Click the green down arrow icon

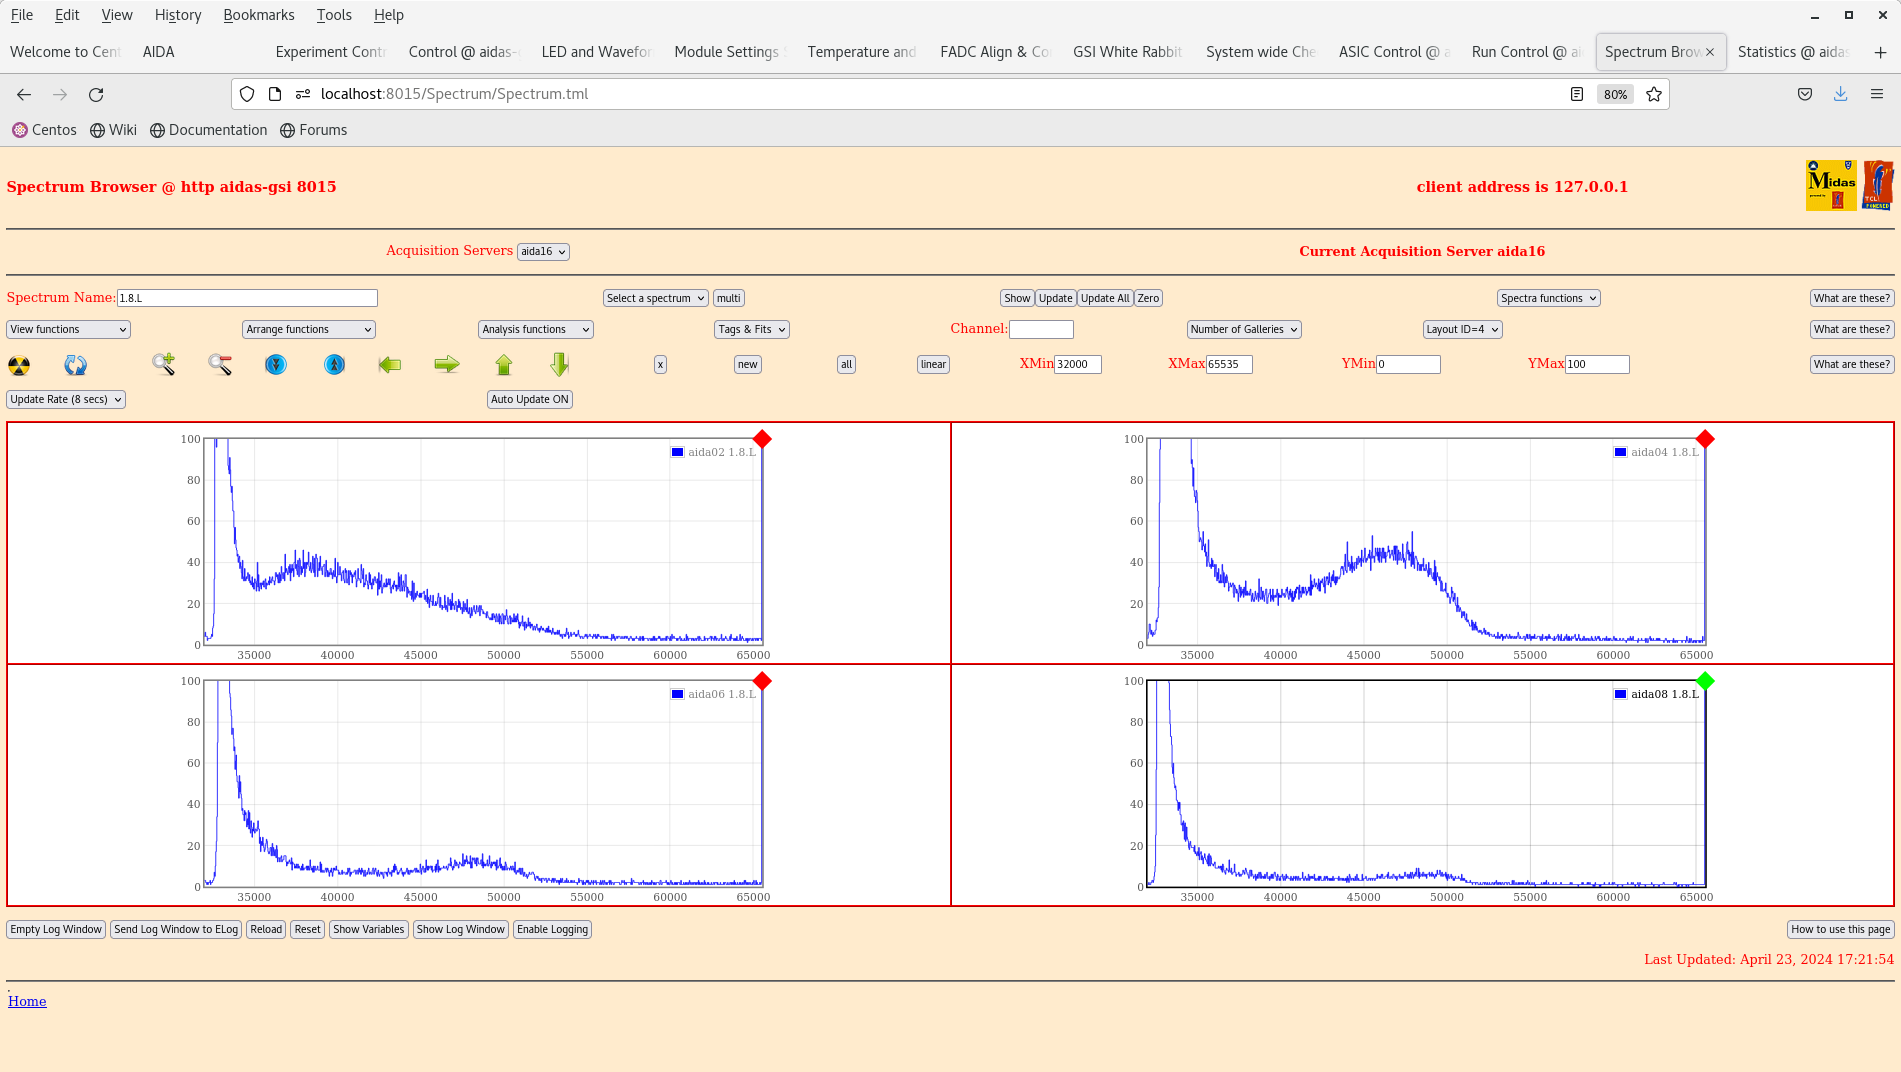(560, 365)
